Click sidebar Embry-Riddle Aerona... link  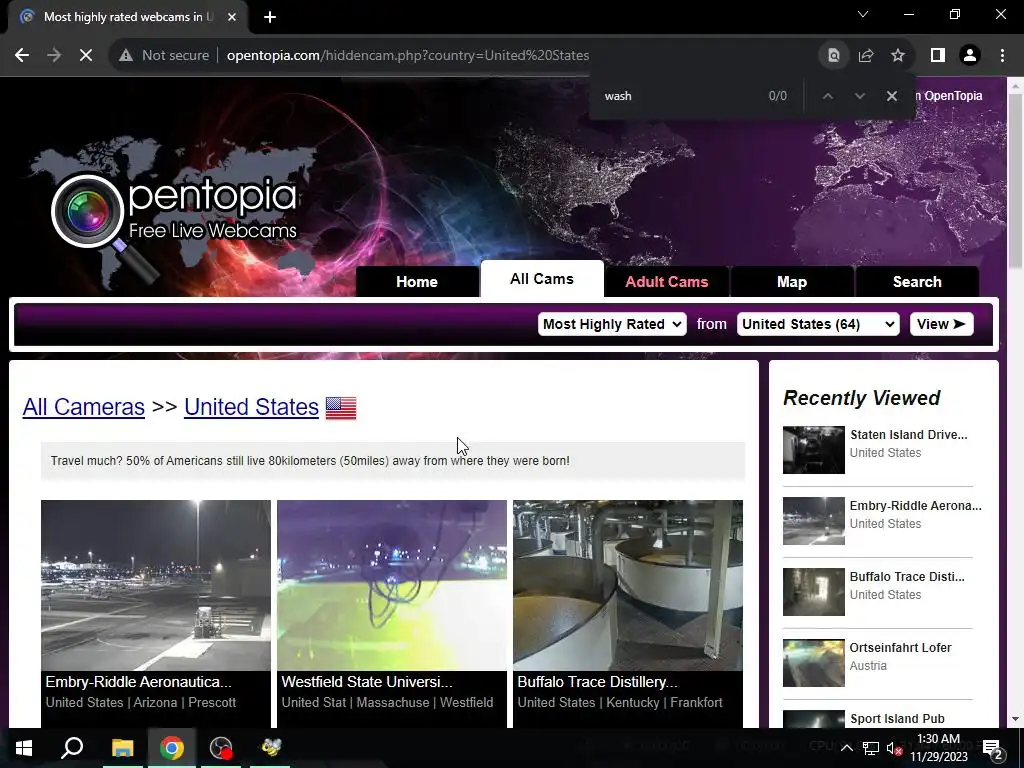(x=915, y=505)
